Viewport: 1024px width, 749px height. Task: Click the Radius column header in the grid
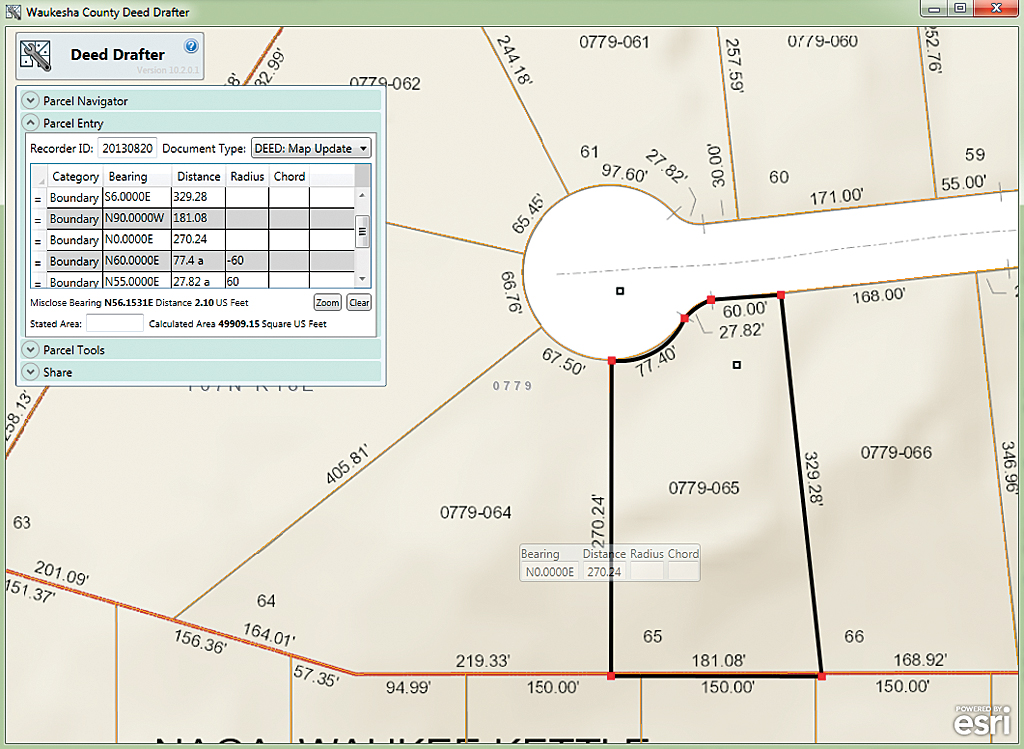tap(247, 176)
